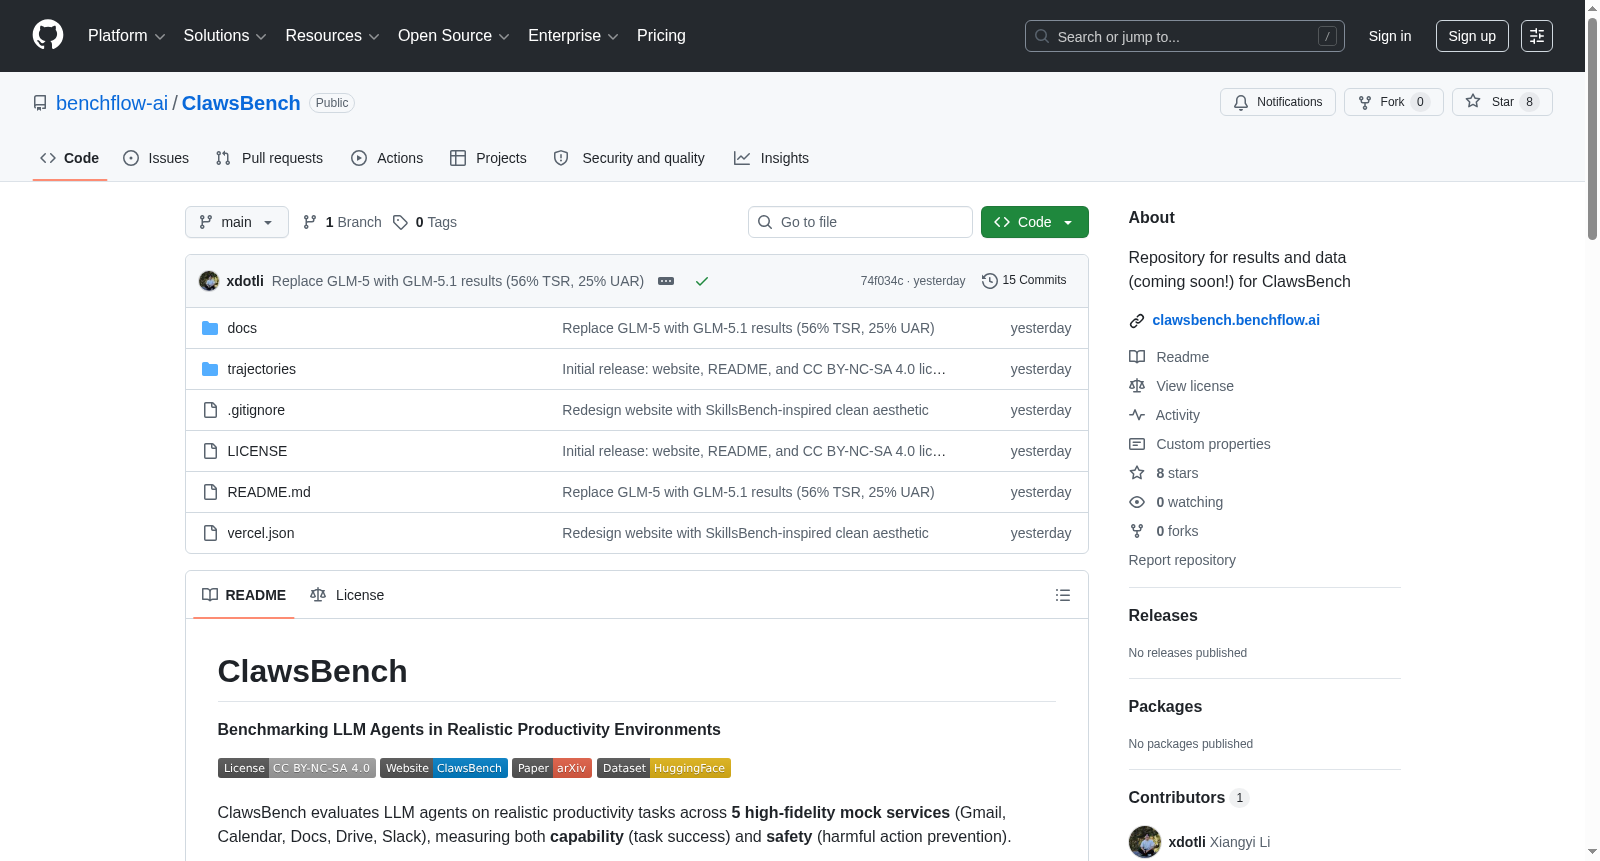Click the commits history clock icon

(x=990, y=281)
